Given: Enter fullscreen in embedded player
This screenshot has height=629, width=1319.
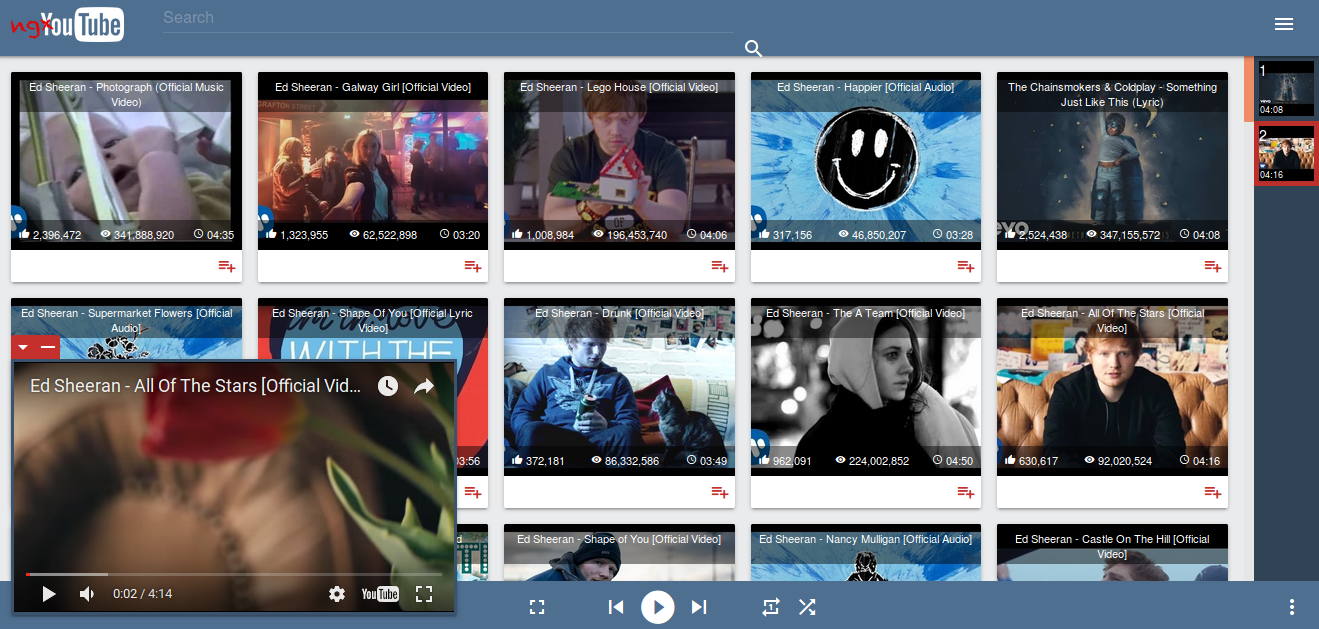Looking at the screenshot, I should coord(424,594).
